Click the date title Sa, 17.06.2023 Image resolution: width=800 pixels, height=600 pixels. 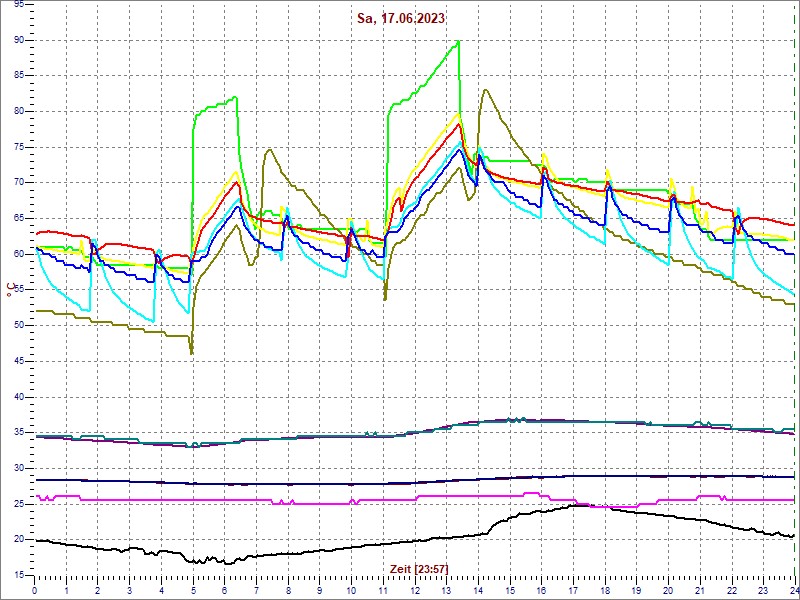(x=398, y=18)
